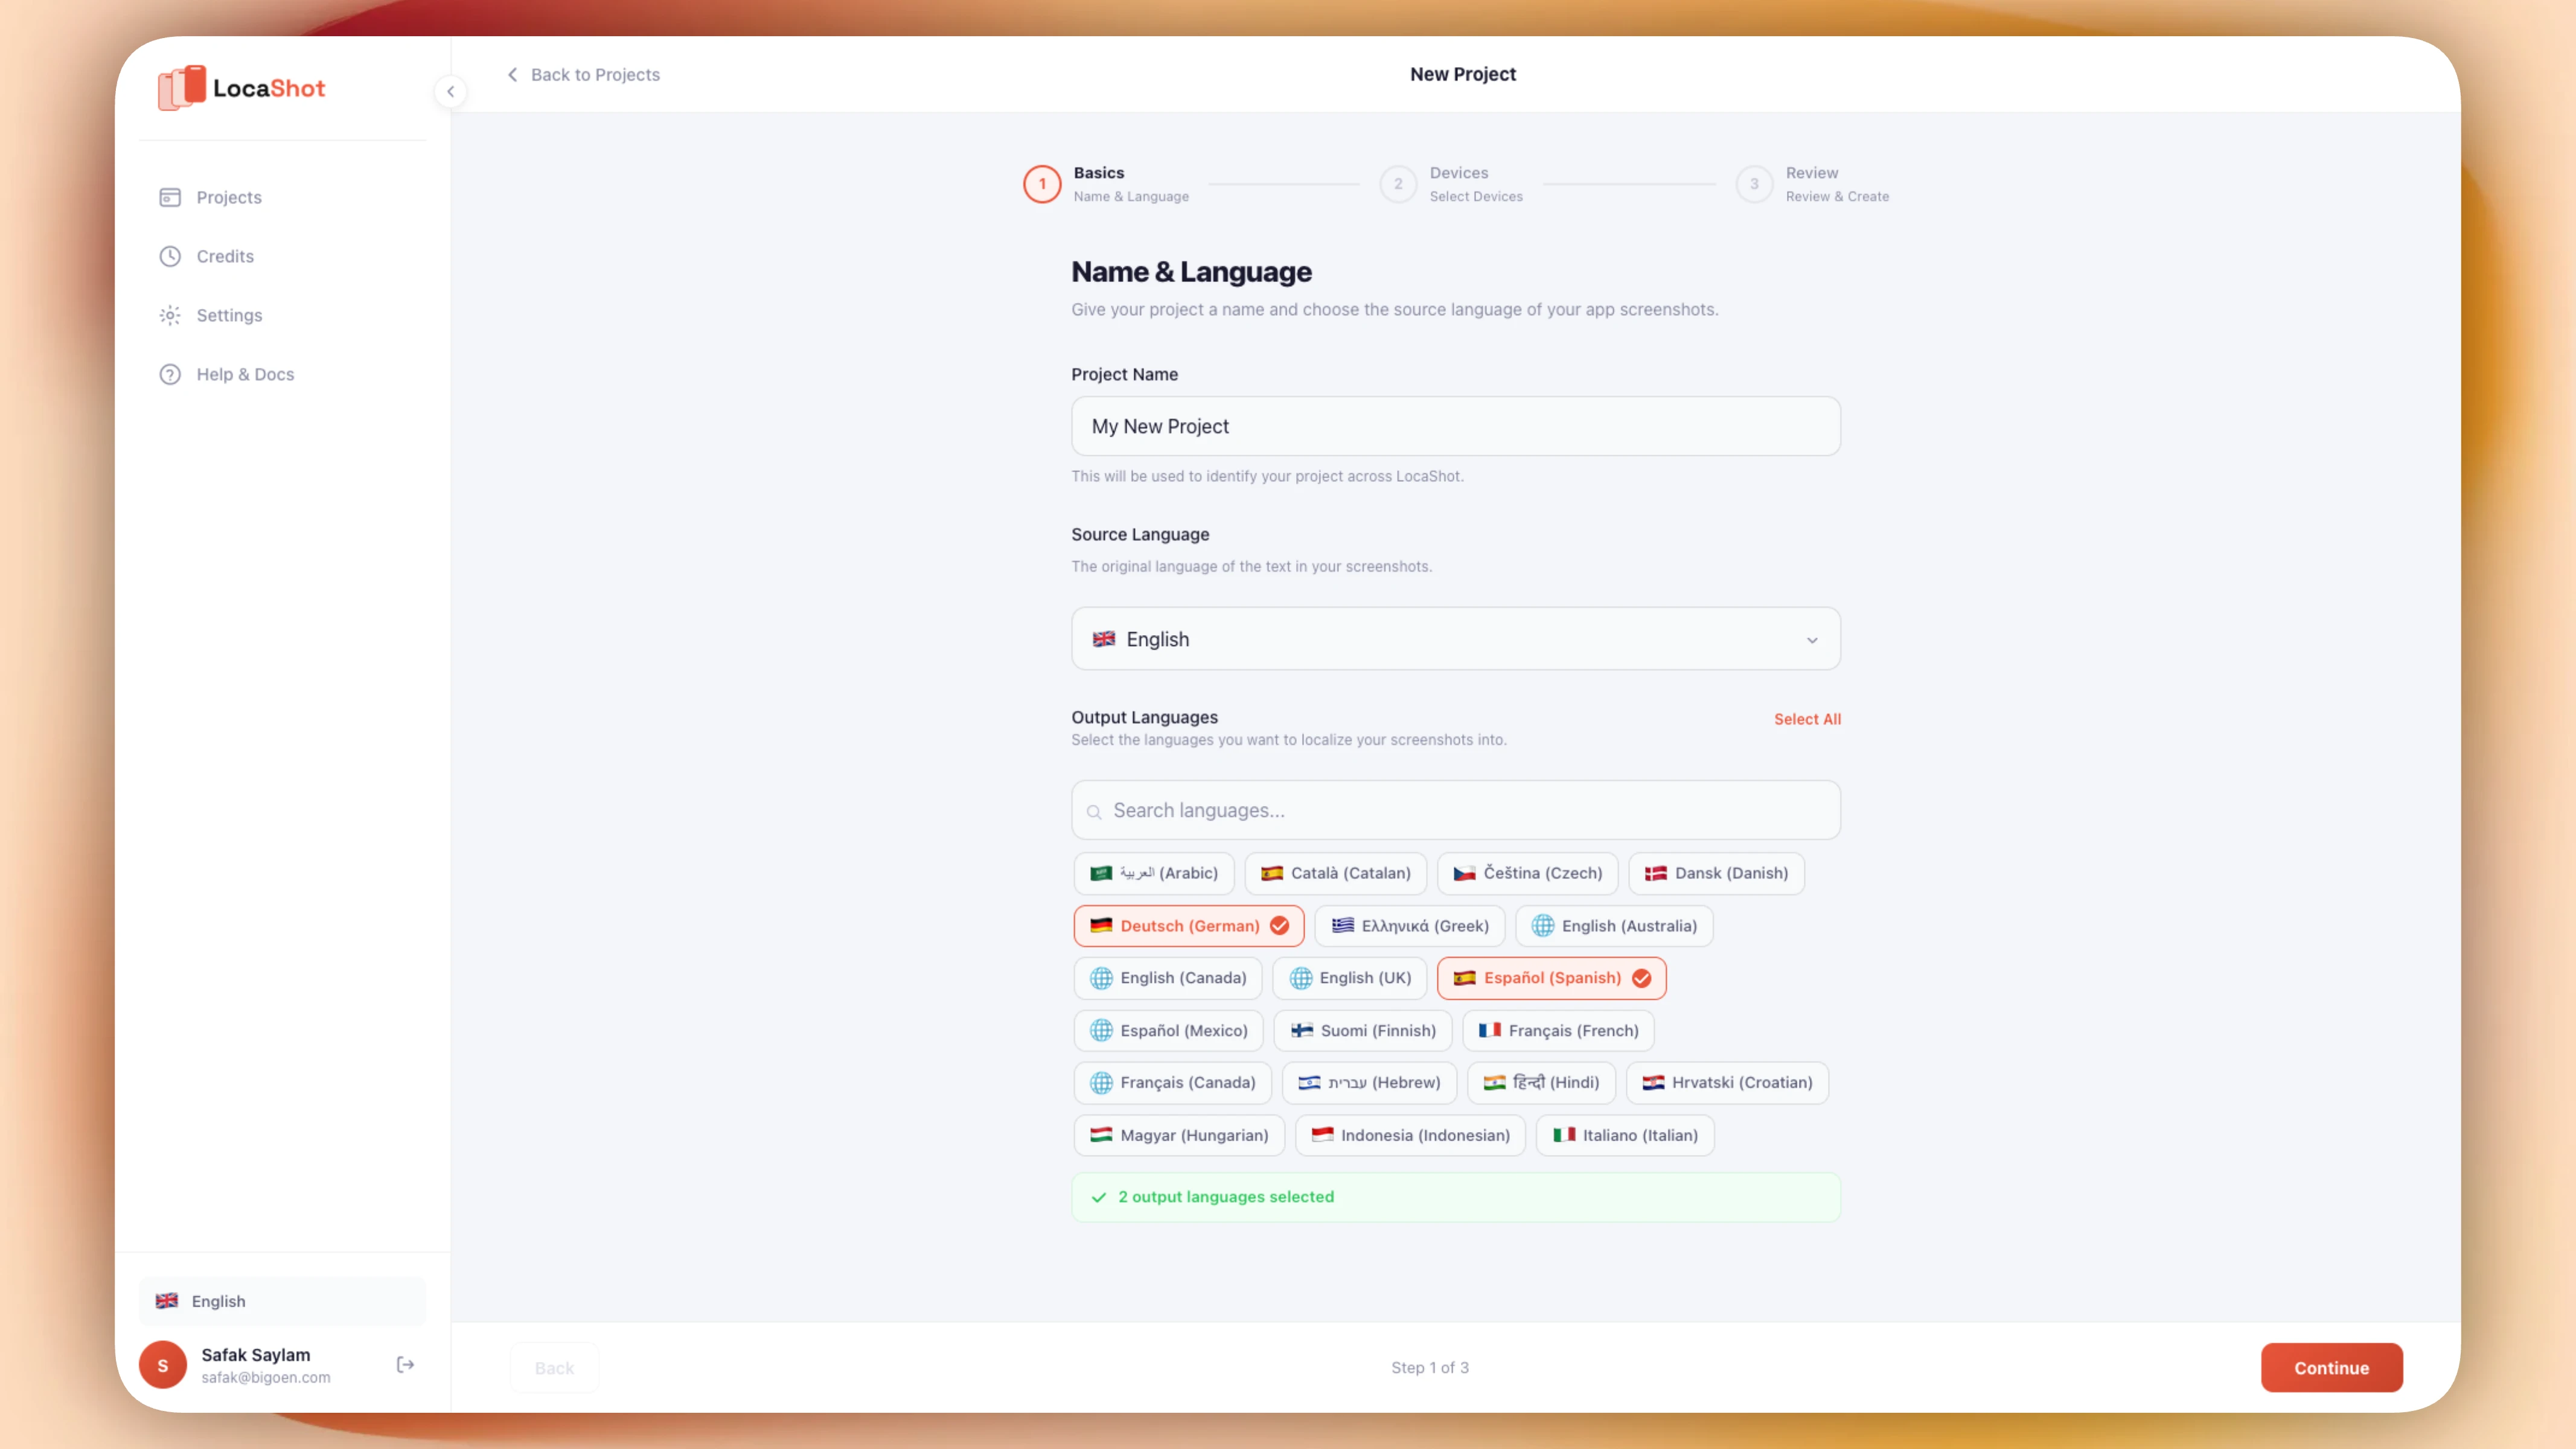Click the magnifier icon in language search
The width and height of the screenshot is (2576, 1449).
tap(1094, 812)
